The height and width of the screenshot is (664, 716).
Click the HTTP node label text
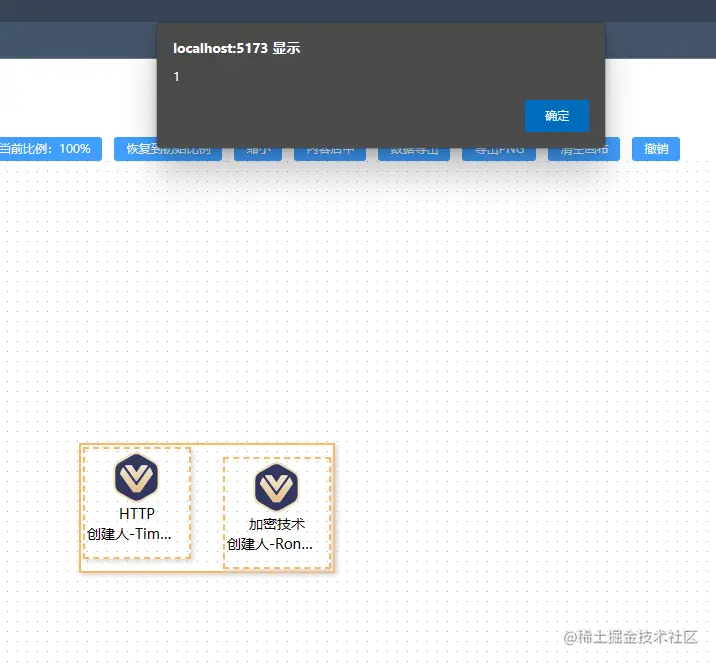[137, 514]
